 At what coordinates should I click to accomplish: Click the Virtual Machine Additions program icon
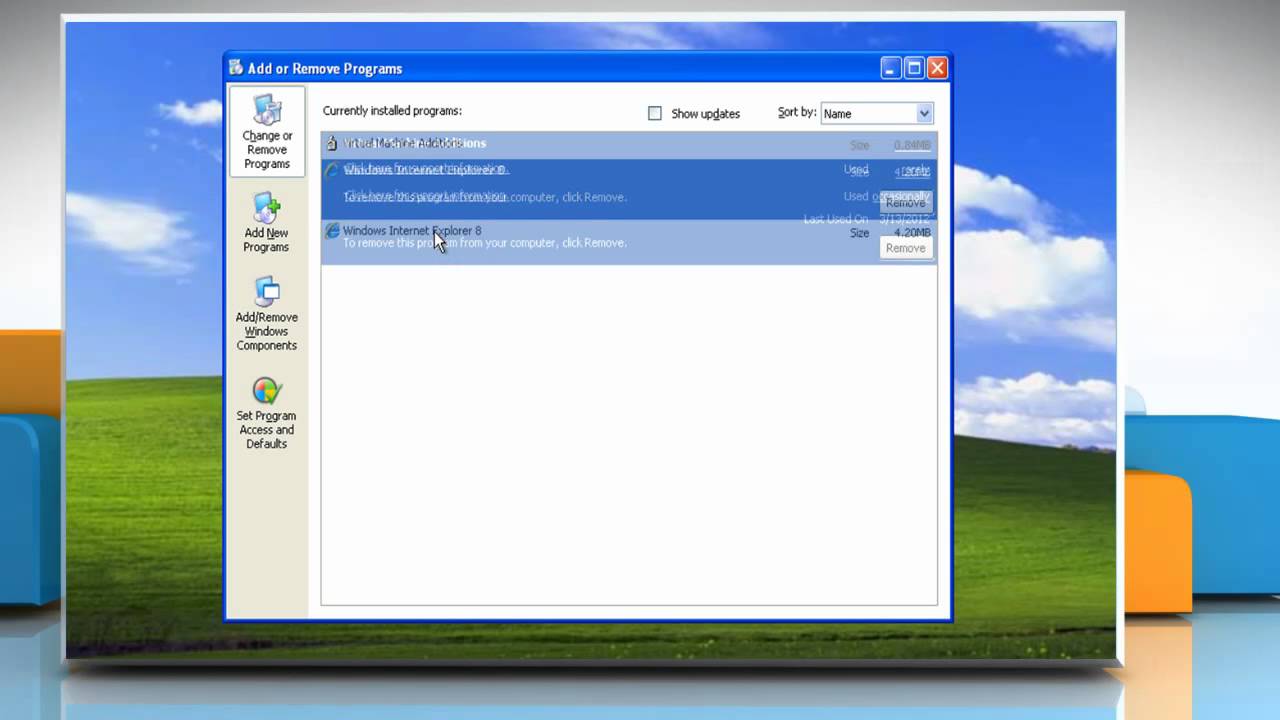click(x=332, y=143)
